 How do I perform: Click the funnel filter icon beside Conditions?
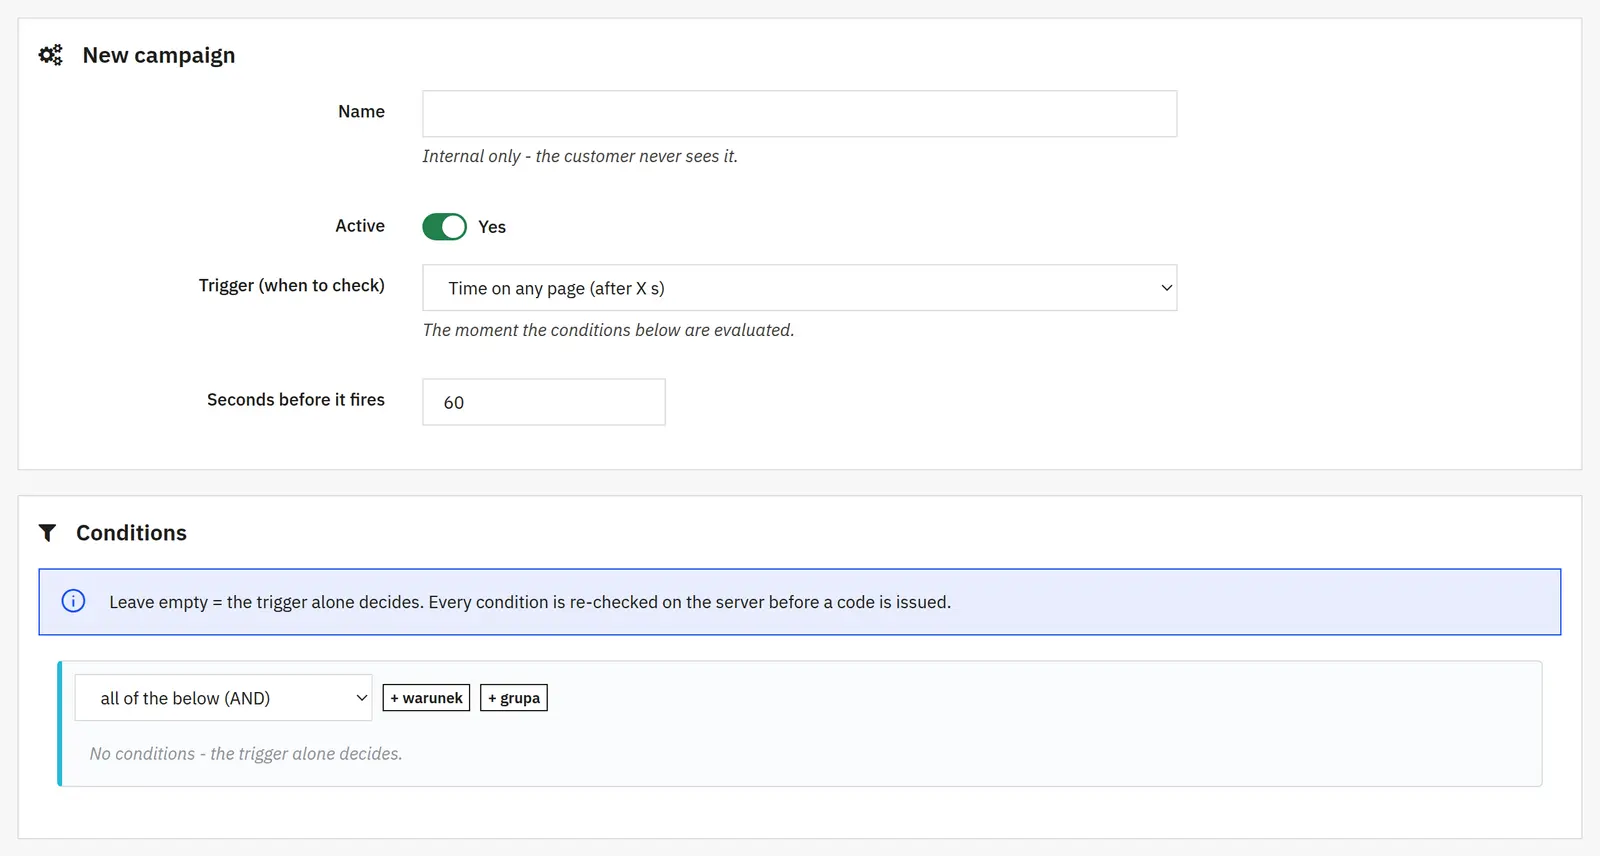pos(47,533)
